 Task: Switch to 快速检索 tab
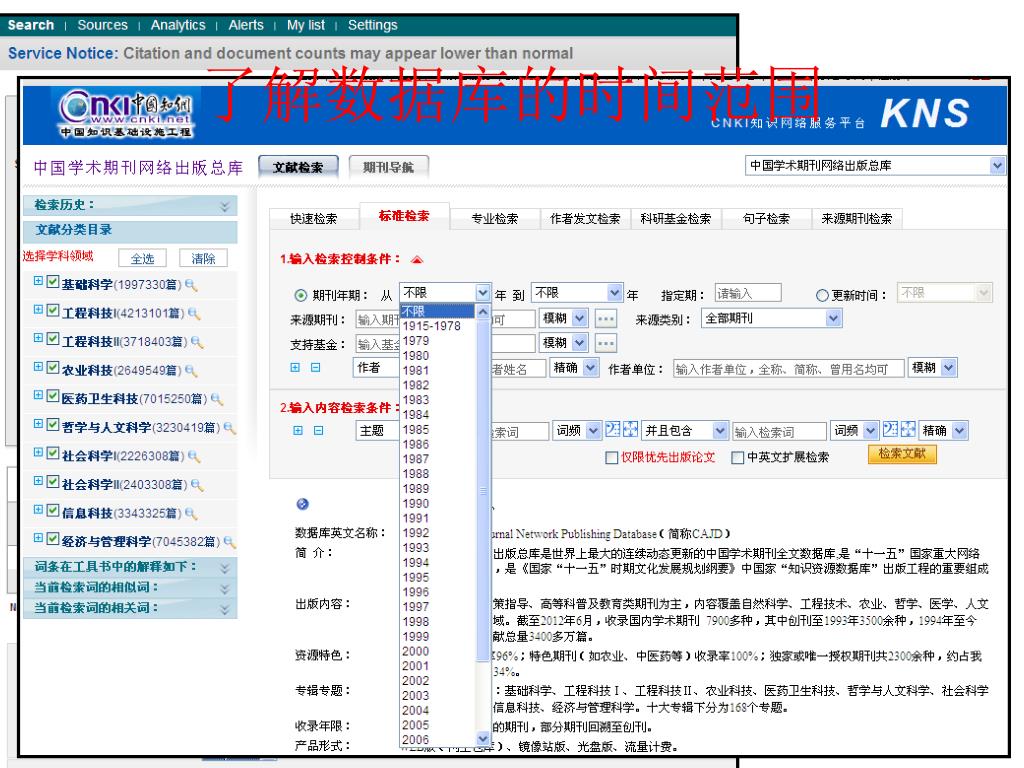click(x=313, y=219)
